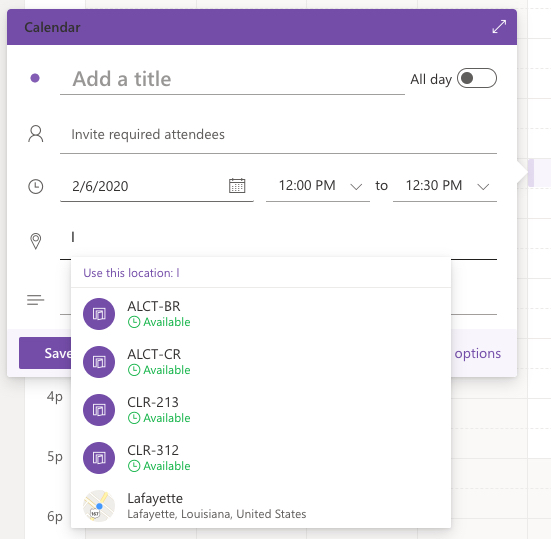Click the attendees person icon
Image resolution: width=551 pixels, height=539 pixels.
(35, 134)
